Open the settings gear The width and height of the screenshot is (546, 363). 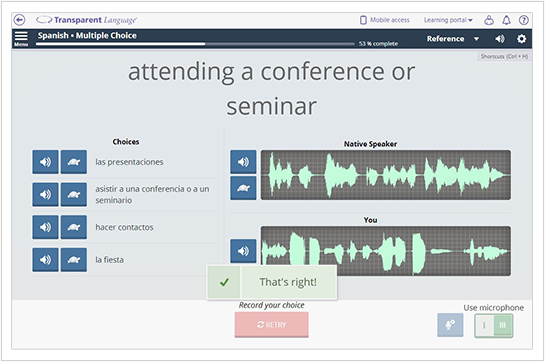(521, 39)
